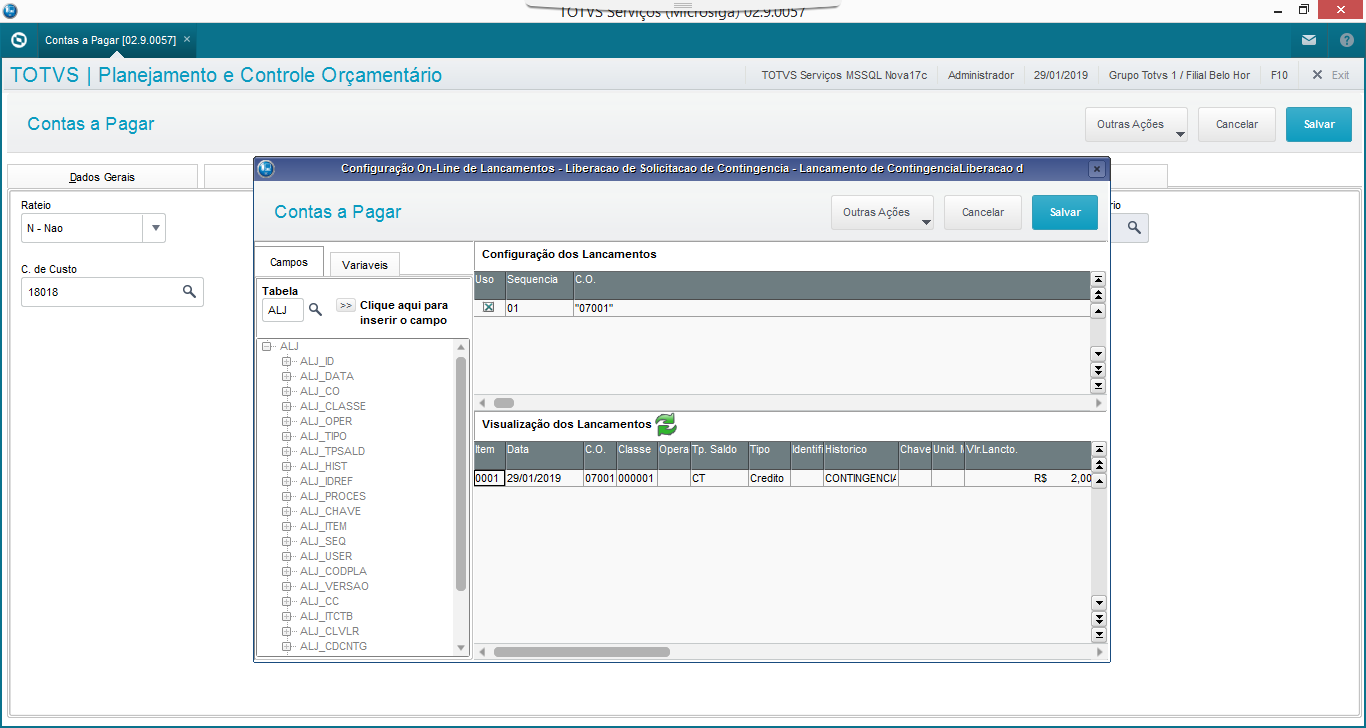Viewport: 1366px width, 728px height.
Task: Switch to the Variaveis tab
Action: click(365, 264)
